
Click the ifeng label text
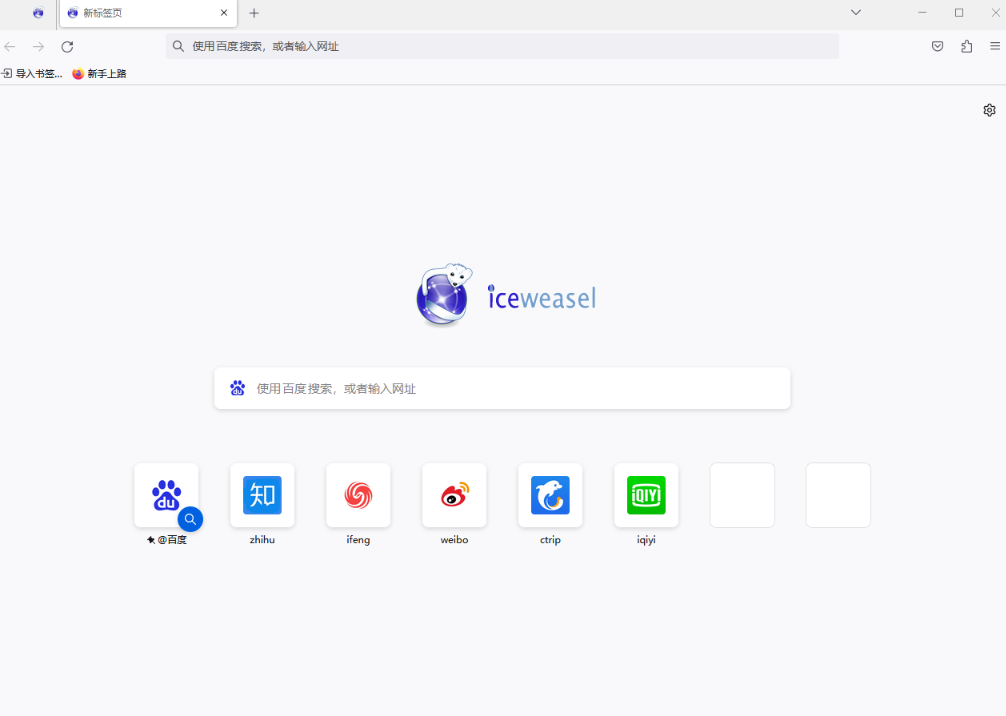pos(358,540)
